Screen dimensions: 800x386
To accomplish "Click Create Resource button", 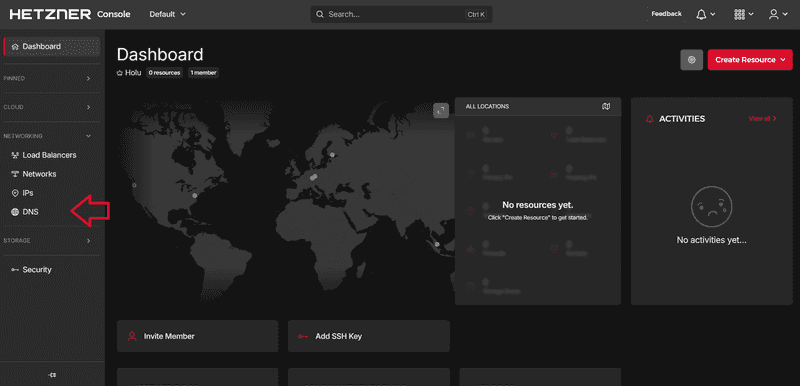I will coord(749,60).
